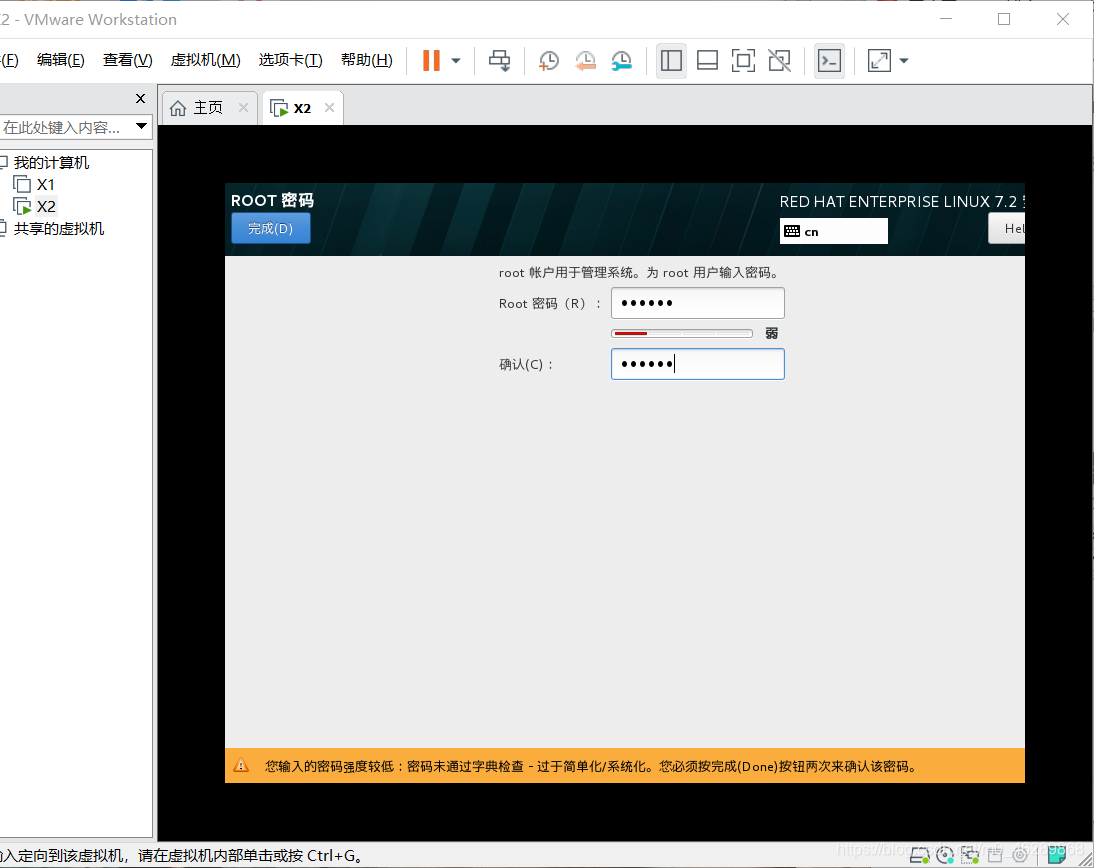
Task: Minimize the VMware Workstation window
Action: pos(946,19)
